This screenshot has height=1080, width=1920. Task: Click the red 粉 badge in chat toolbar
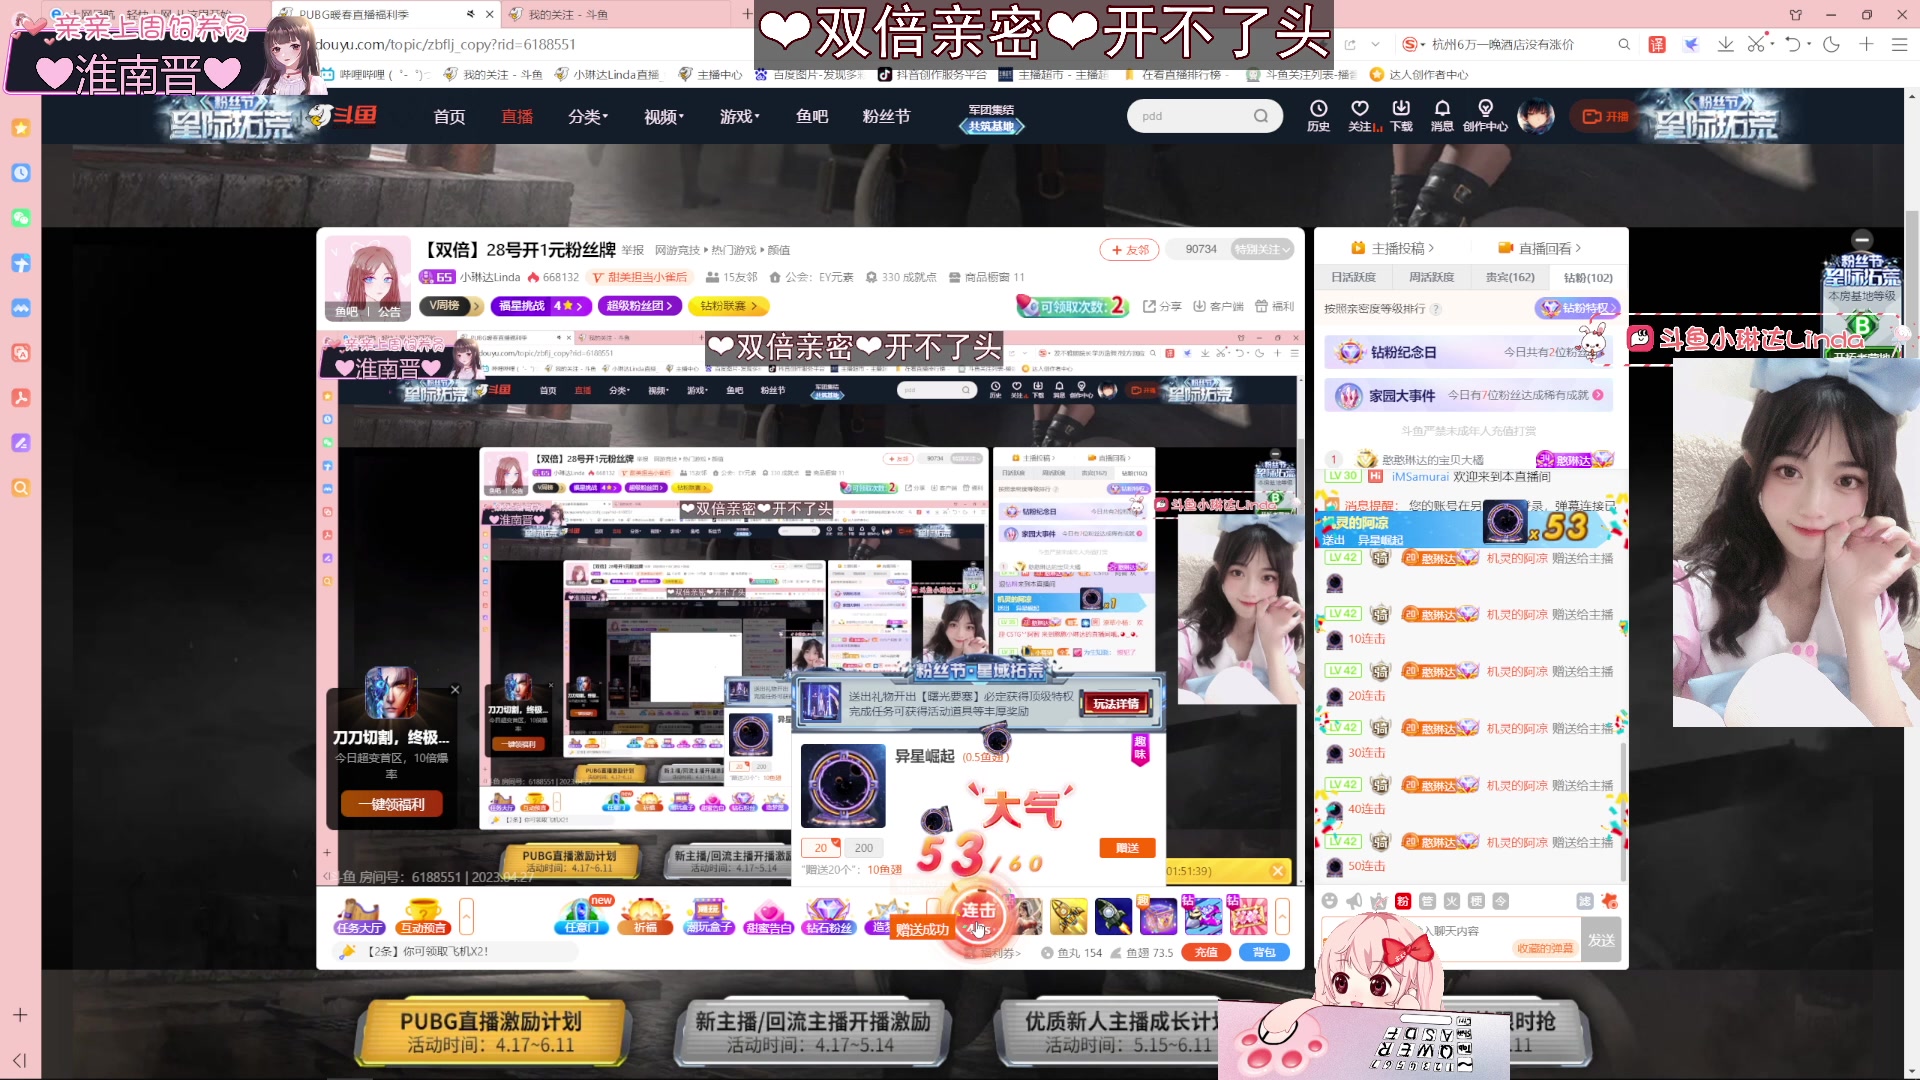pyautogui.click(x=1403, y=901)
